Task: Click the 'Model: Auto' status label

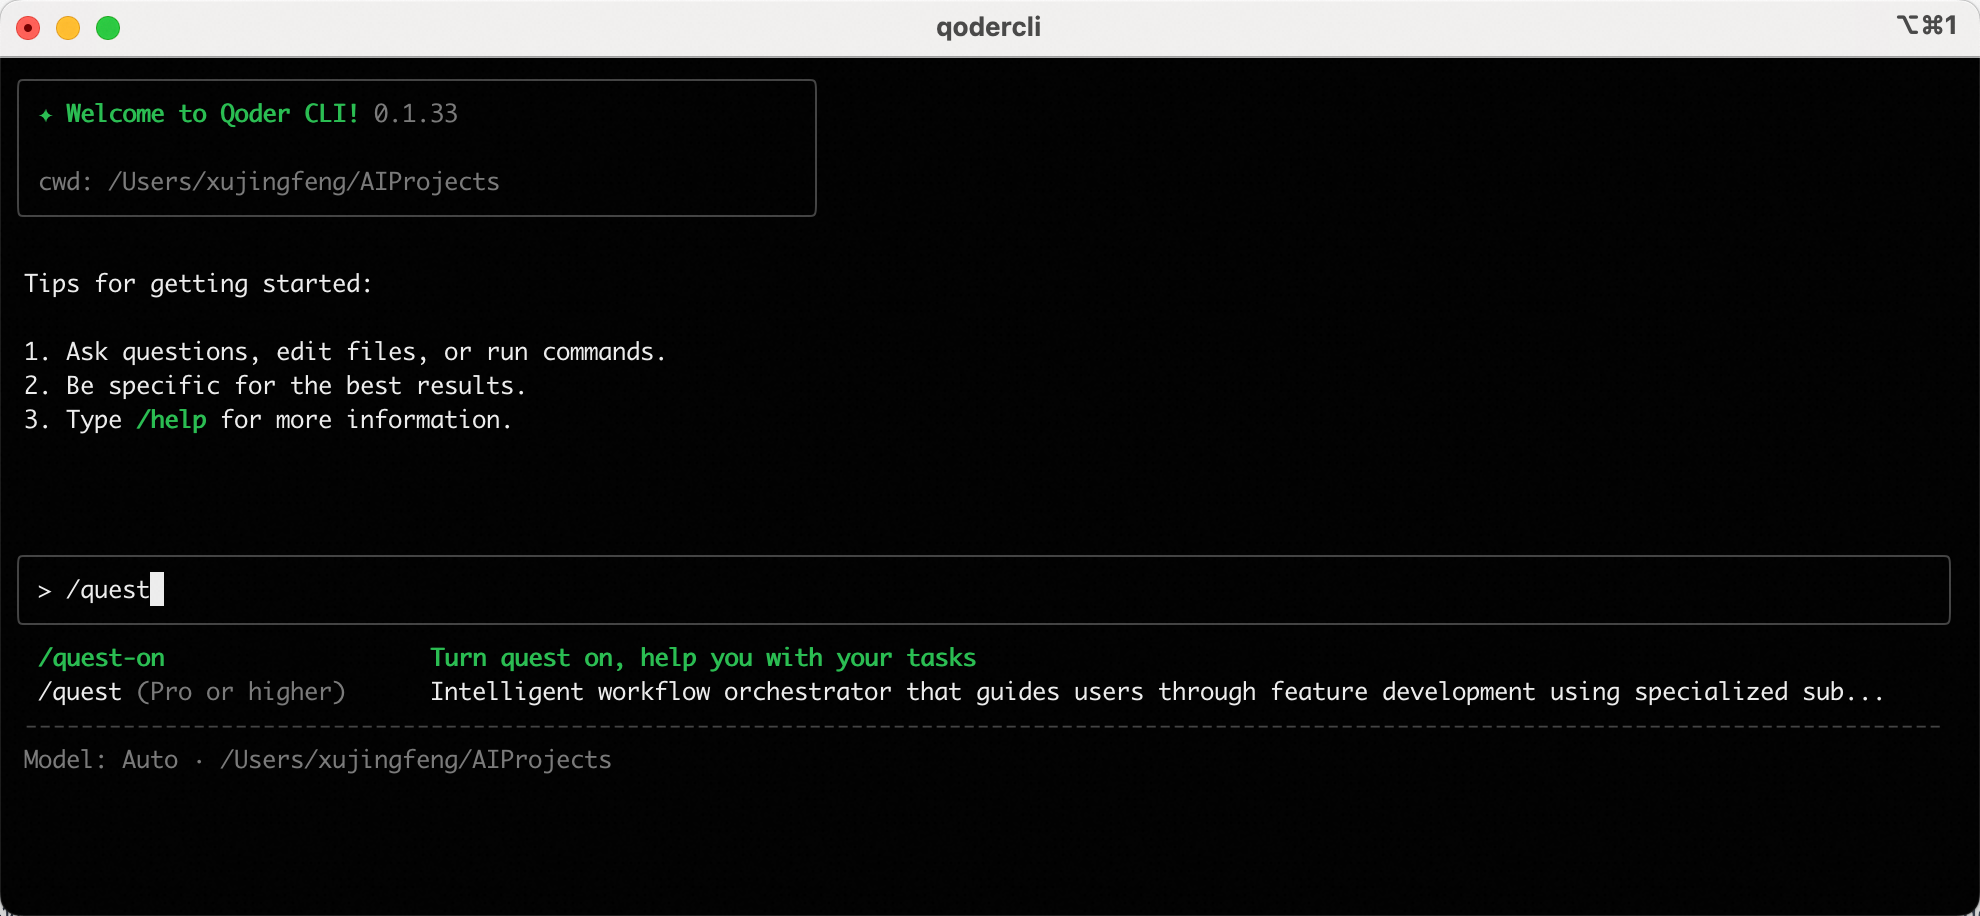Action: (x=100, y=760)
